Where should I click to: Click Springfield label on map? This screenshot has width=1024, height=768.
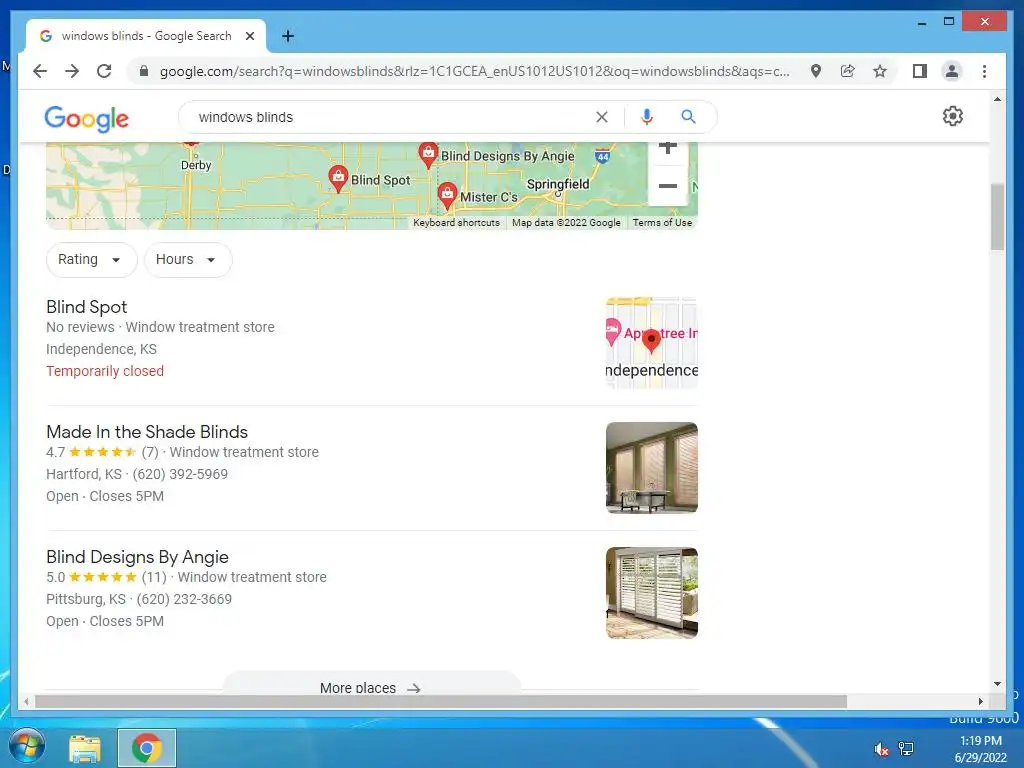point(558,184)
